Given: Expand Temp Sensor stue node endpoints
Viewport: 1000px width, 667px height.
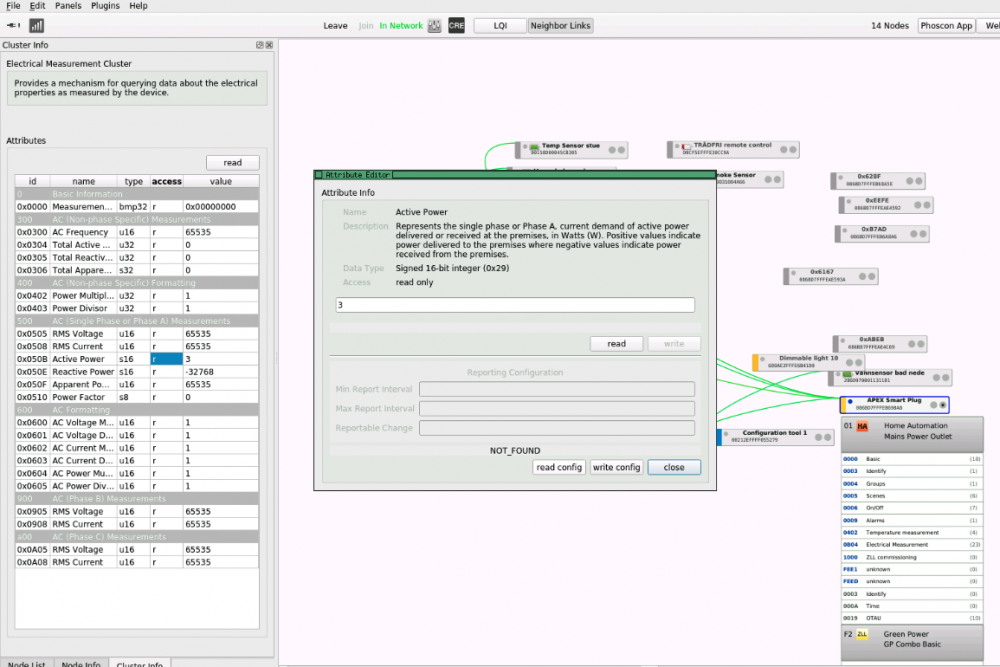Looking at the screenshot, I should pos(622,149).
